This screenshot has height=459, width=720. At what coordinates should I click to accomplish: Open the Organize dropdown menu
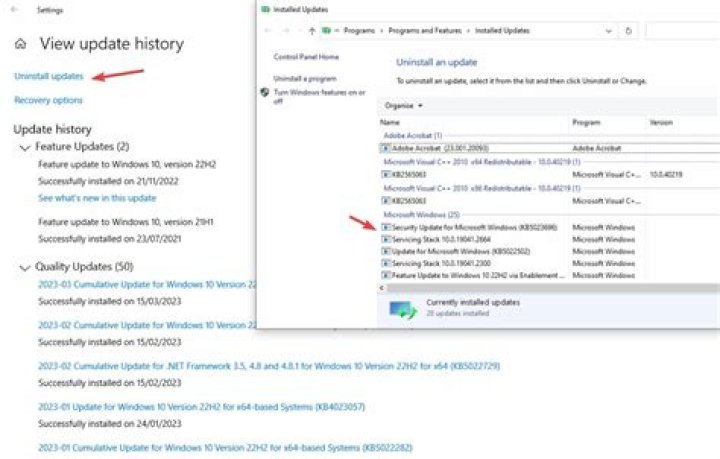405,105
